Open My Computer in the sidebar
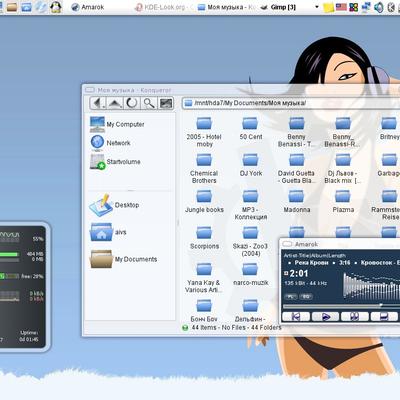 click(x=117, y=124)
